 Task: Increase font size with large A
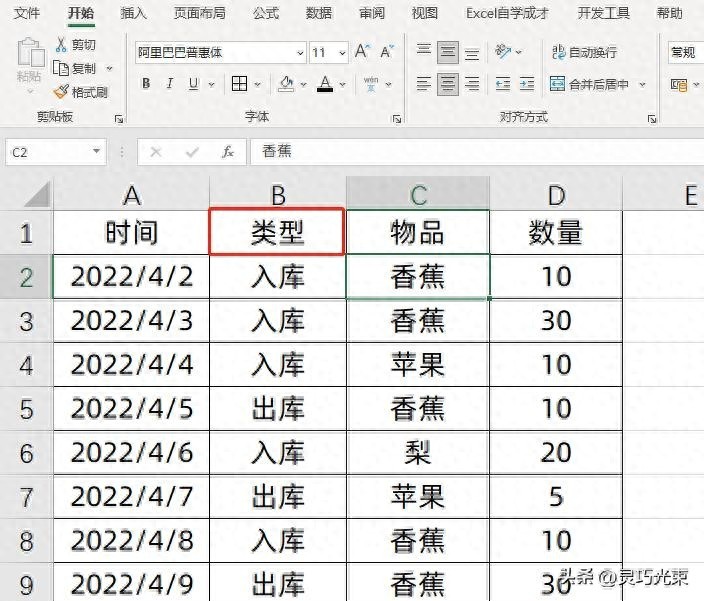pos(362,51)
